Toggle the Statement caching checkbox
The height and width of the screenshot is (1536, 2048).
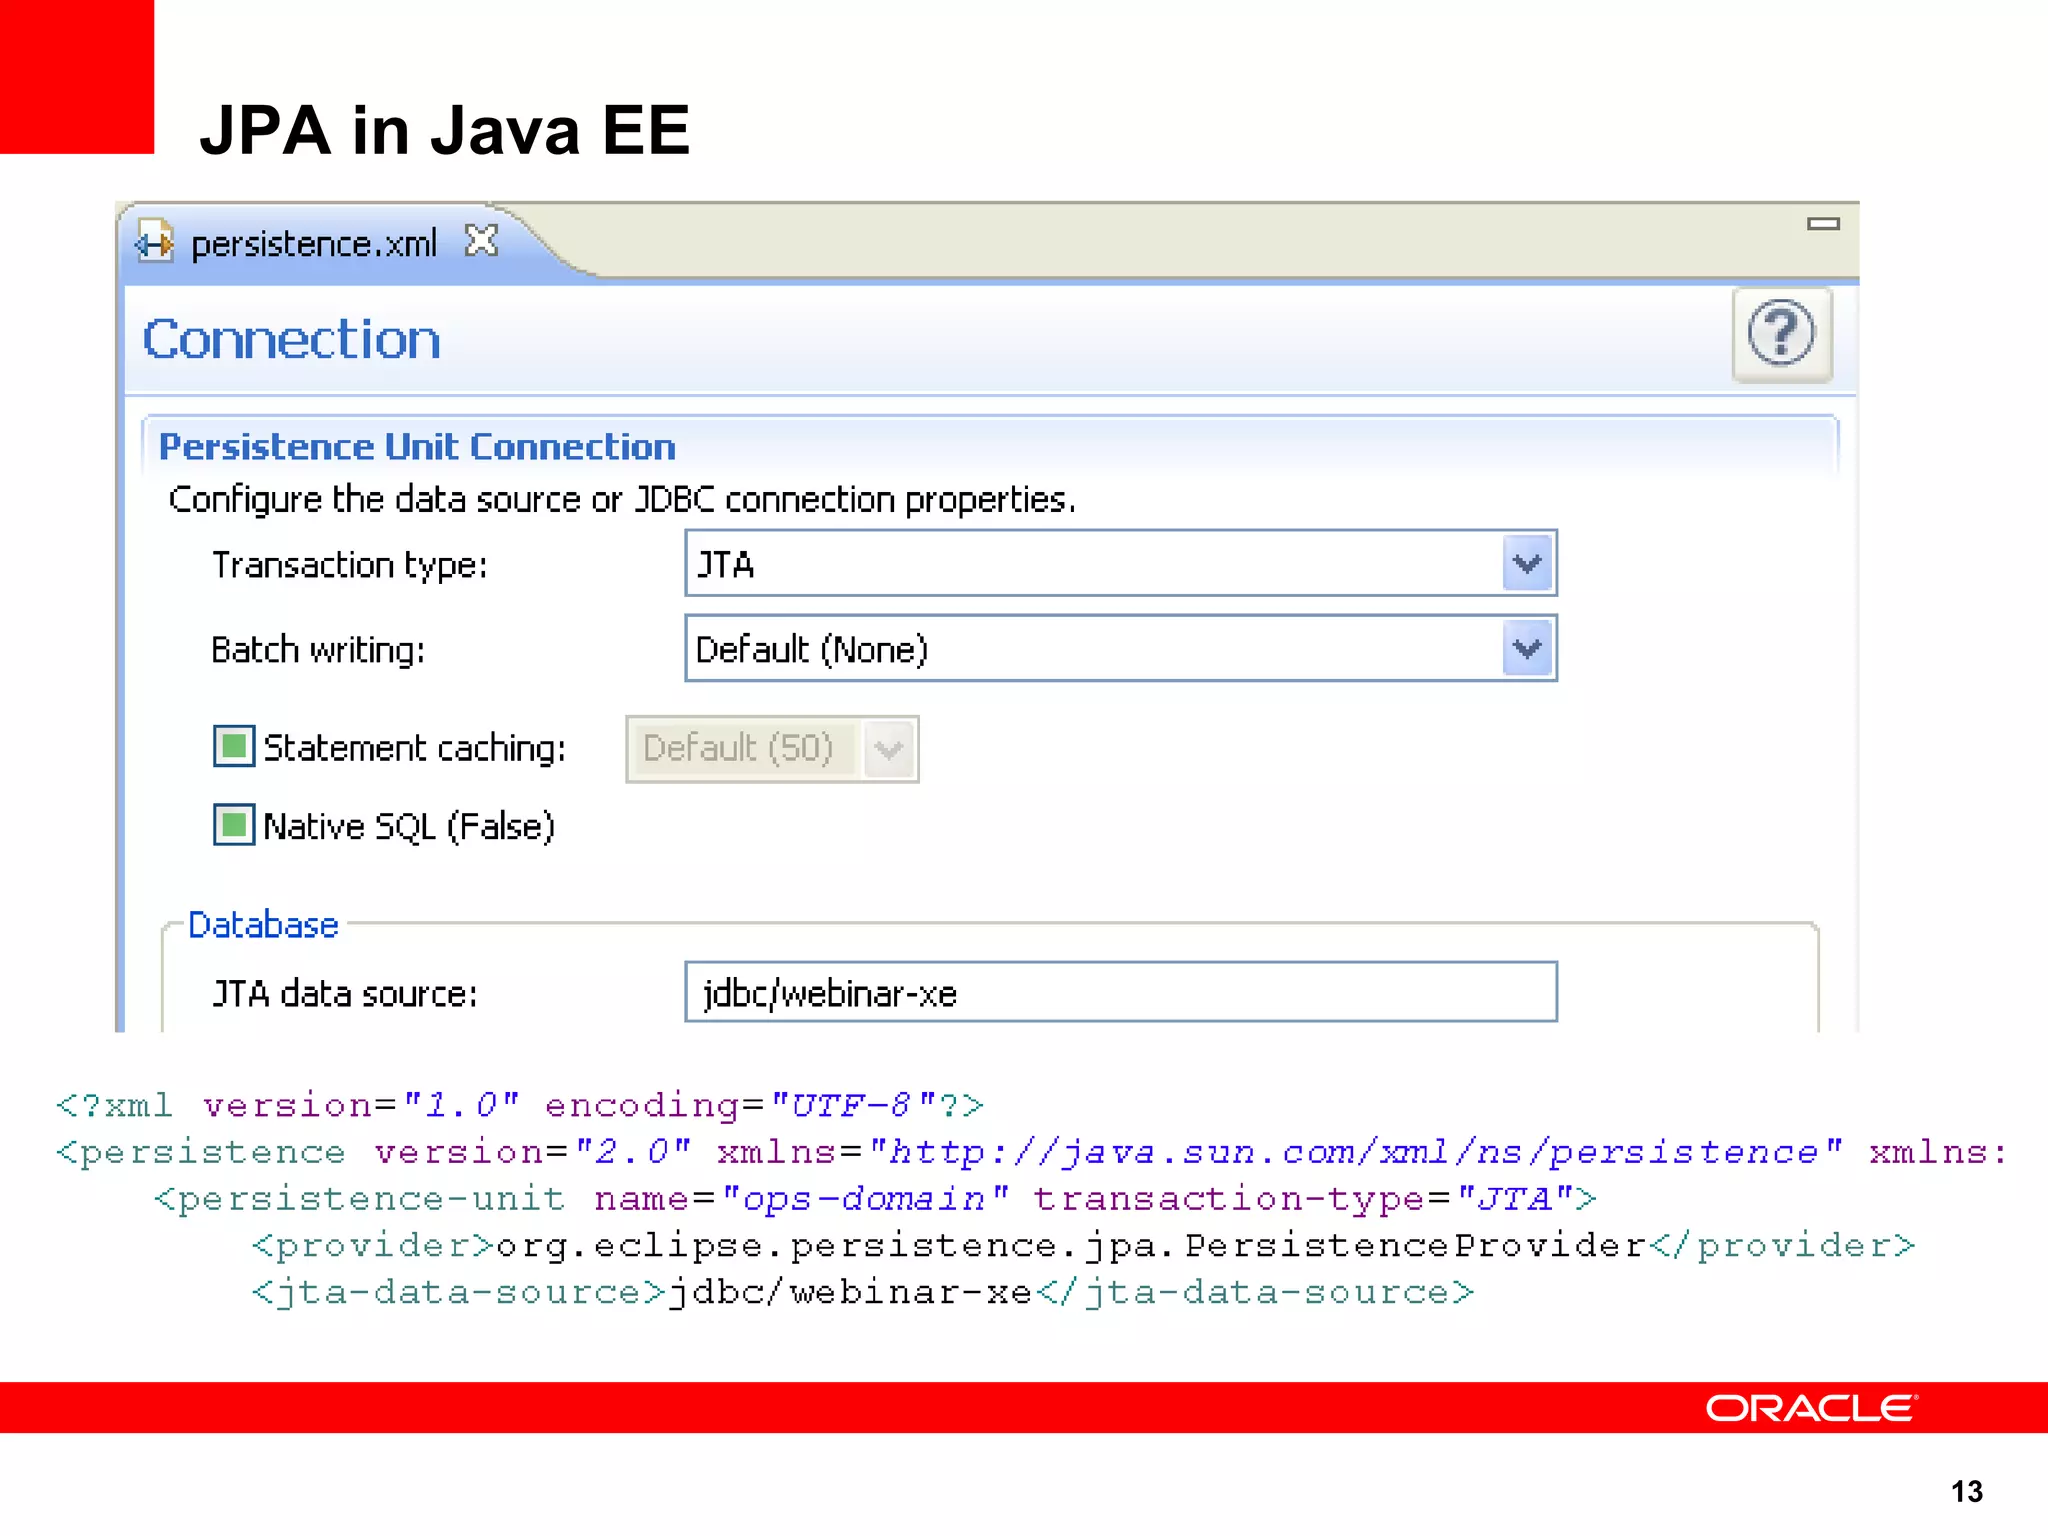click(234, 746)
